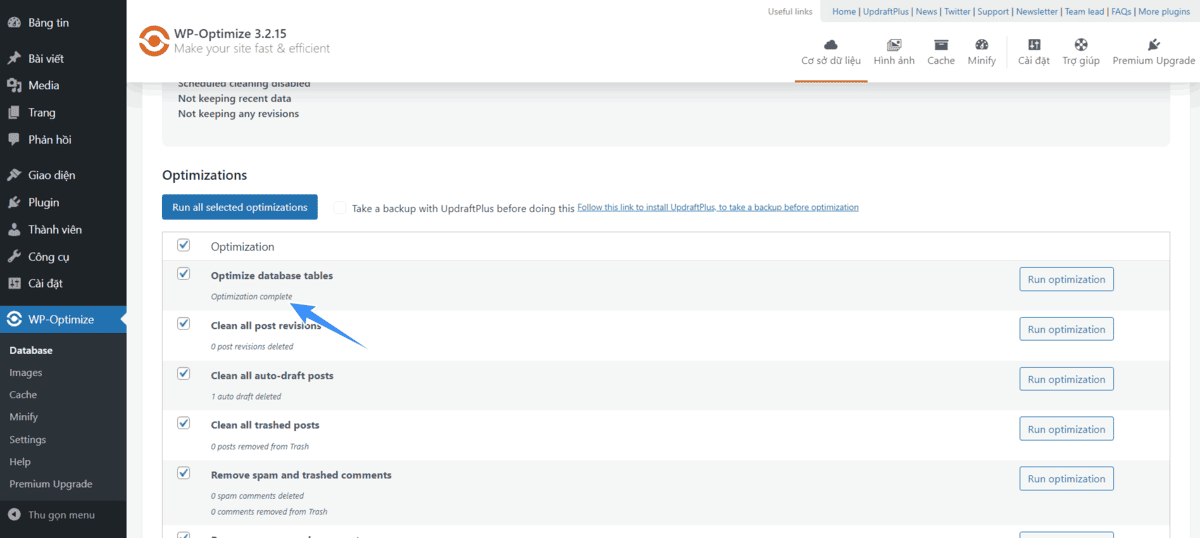The width and height of the screenshot is (1200, 538).
Task: Click the 0 post revisions deleted text
Action: pos(252,346)
